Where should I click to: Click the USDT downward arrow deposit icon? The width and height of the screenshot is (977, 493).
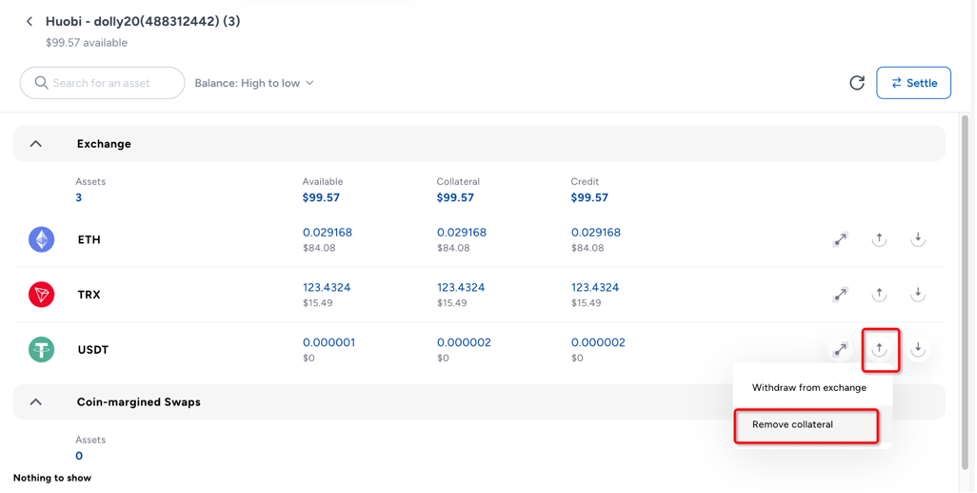click(x=917, y=349)
